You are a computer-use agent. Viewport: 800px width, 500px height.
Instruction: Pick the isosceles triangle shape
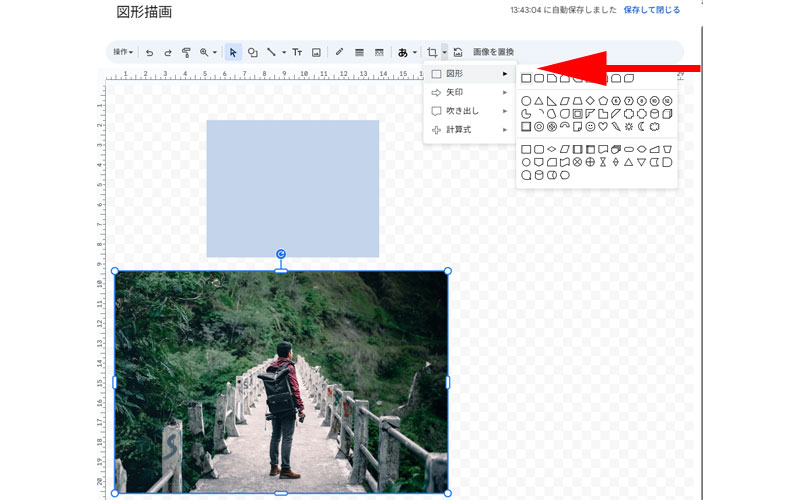tap(539, 101)
